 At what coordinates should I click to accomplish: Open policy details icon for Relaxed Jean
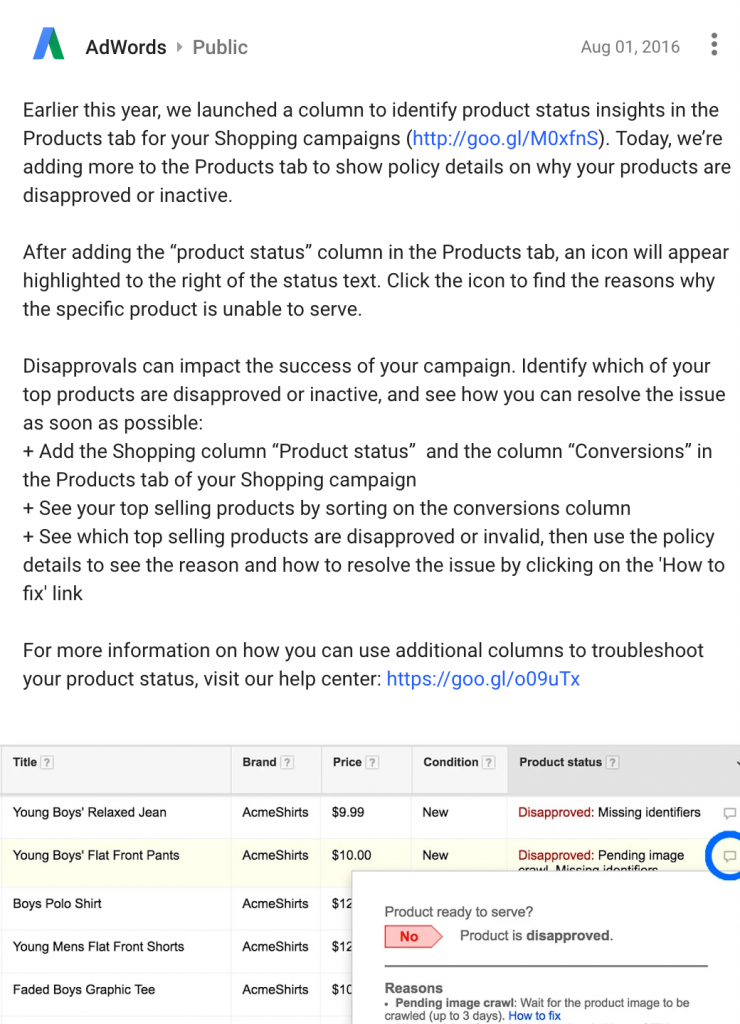pos(730,813)
